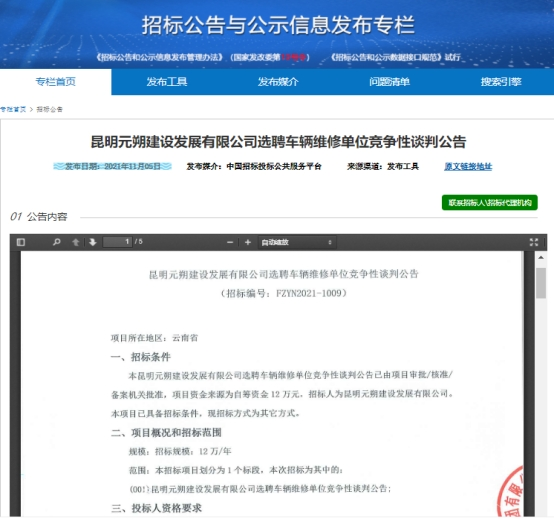Image resolution: width=554 pixels, height=519 pixels.
Task: Switch to the 发布媒介 tab
Action: [278, 82]
